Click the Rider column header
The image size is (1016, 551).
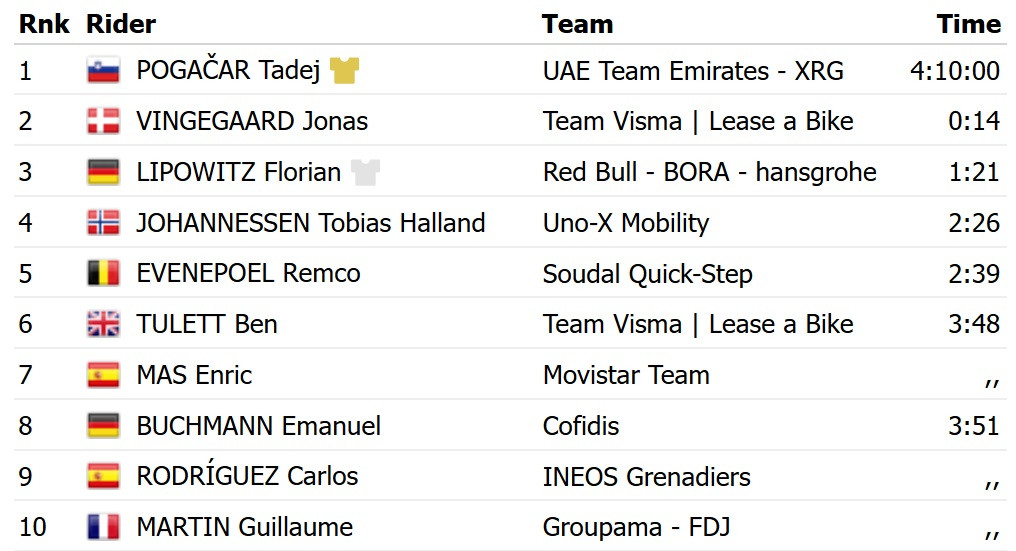(121, 24)
